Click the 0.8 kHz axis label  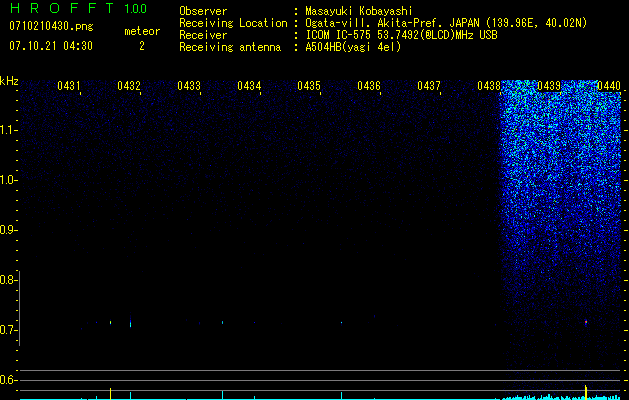(x=7, y=280)
